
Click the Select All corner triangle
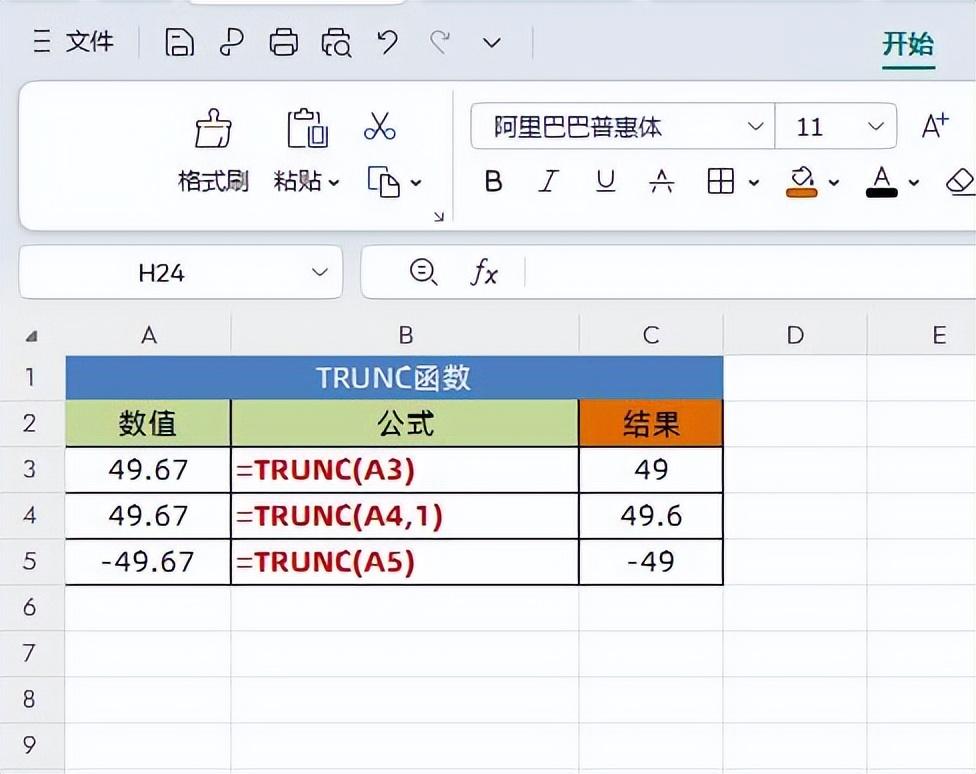pos(31,337)
